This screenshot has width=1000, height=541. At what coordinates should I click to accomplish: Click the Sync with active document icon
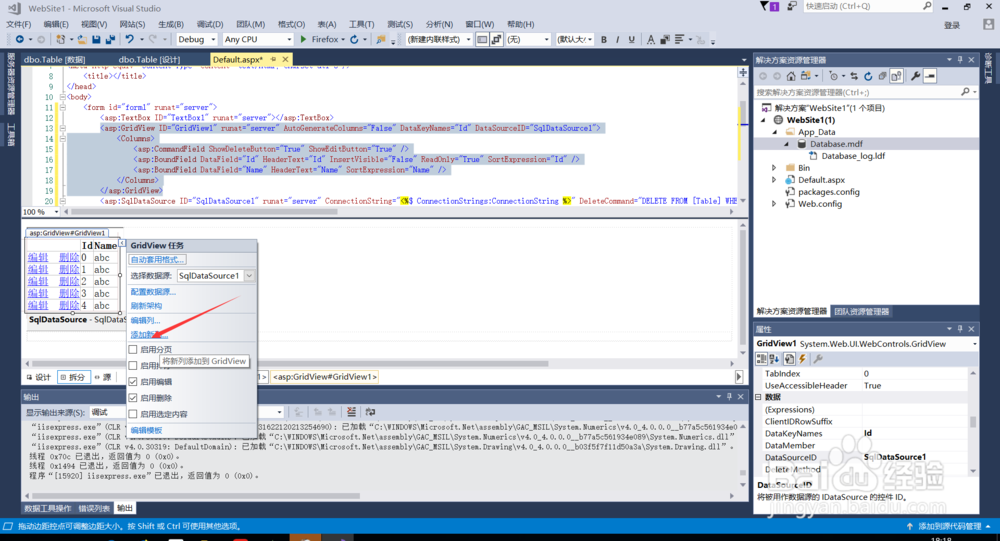(854, 76)
